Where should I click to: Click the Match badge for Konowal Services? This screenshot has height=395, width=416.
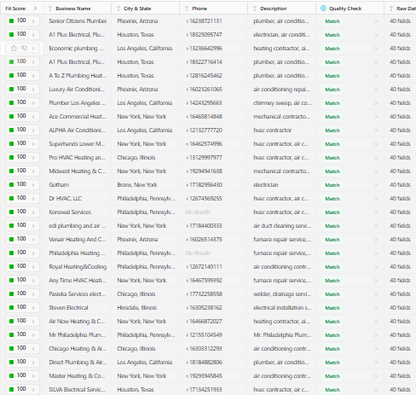[x=332, y=212]
